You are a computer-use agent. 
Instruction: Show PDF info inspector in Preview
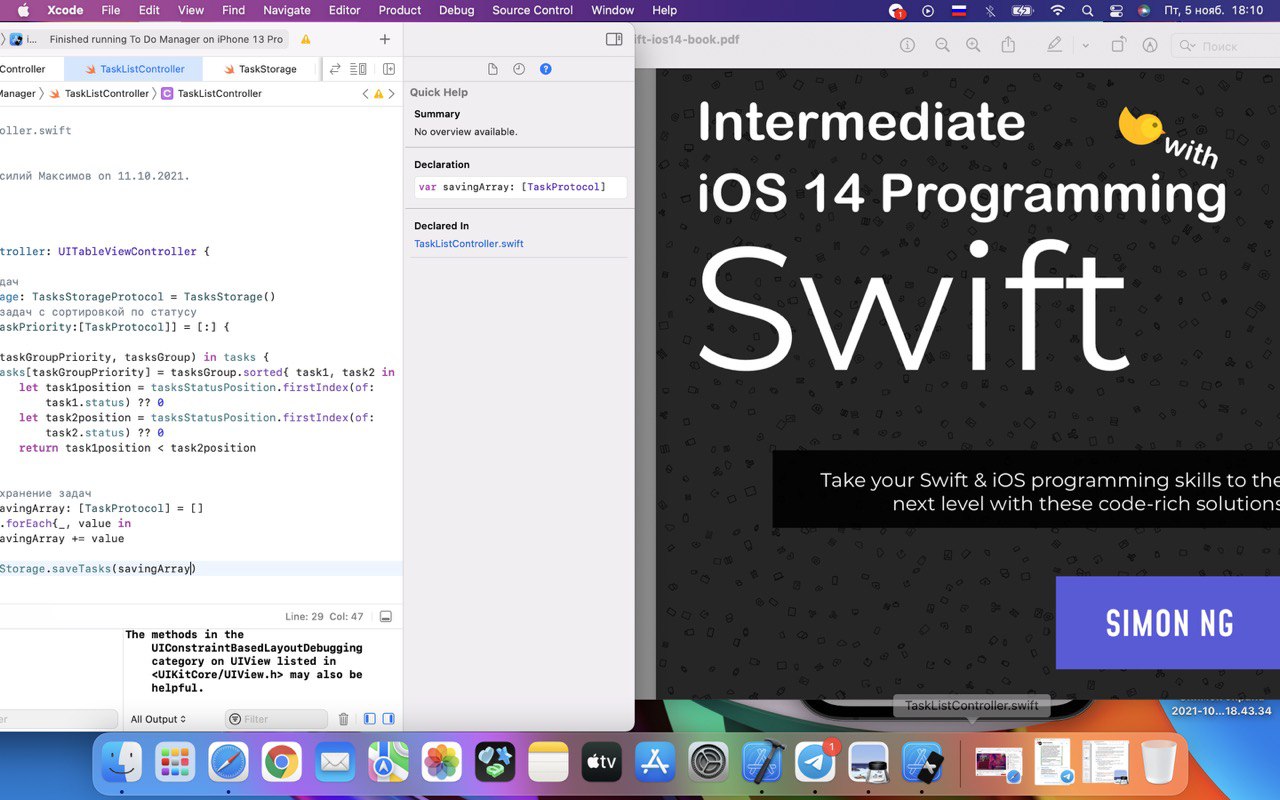908,45
